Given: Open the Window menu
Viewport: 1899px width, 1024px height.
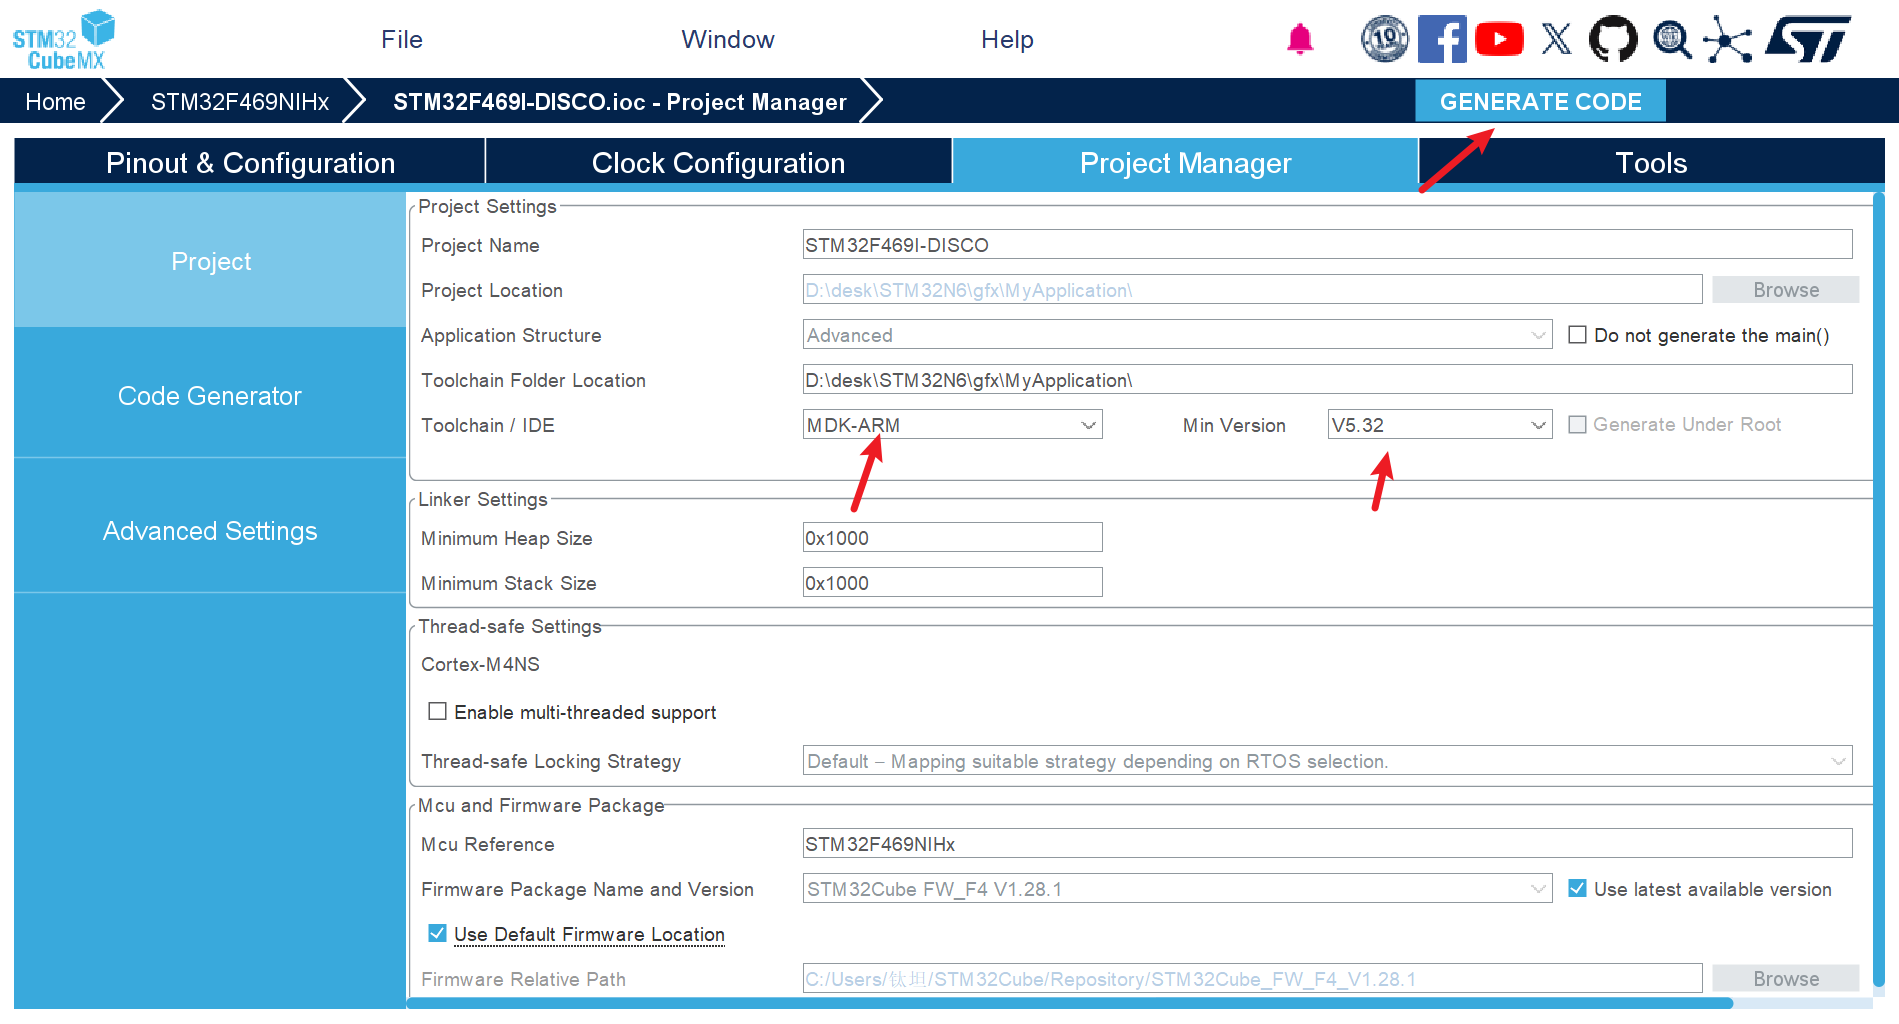Looking at the screenshot, I should click(728, 39).
